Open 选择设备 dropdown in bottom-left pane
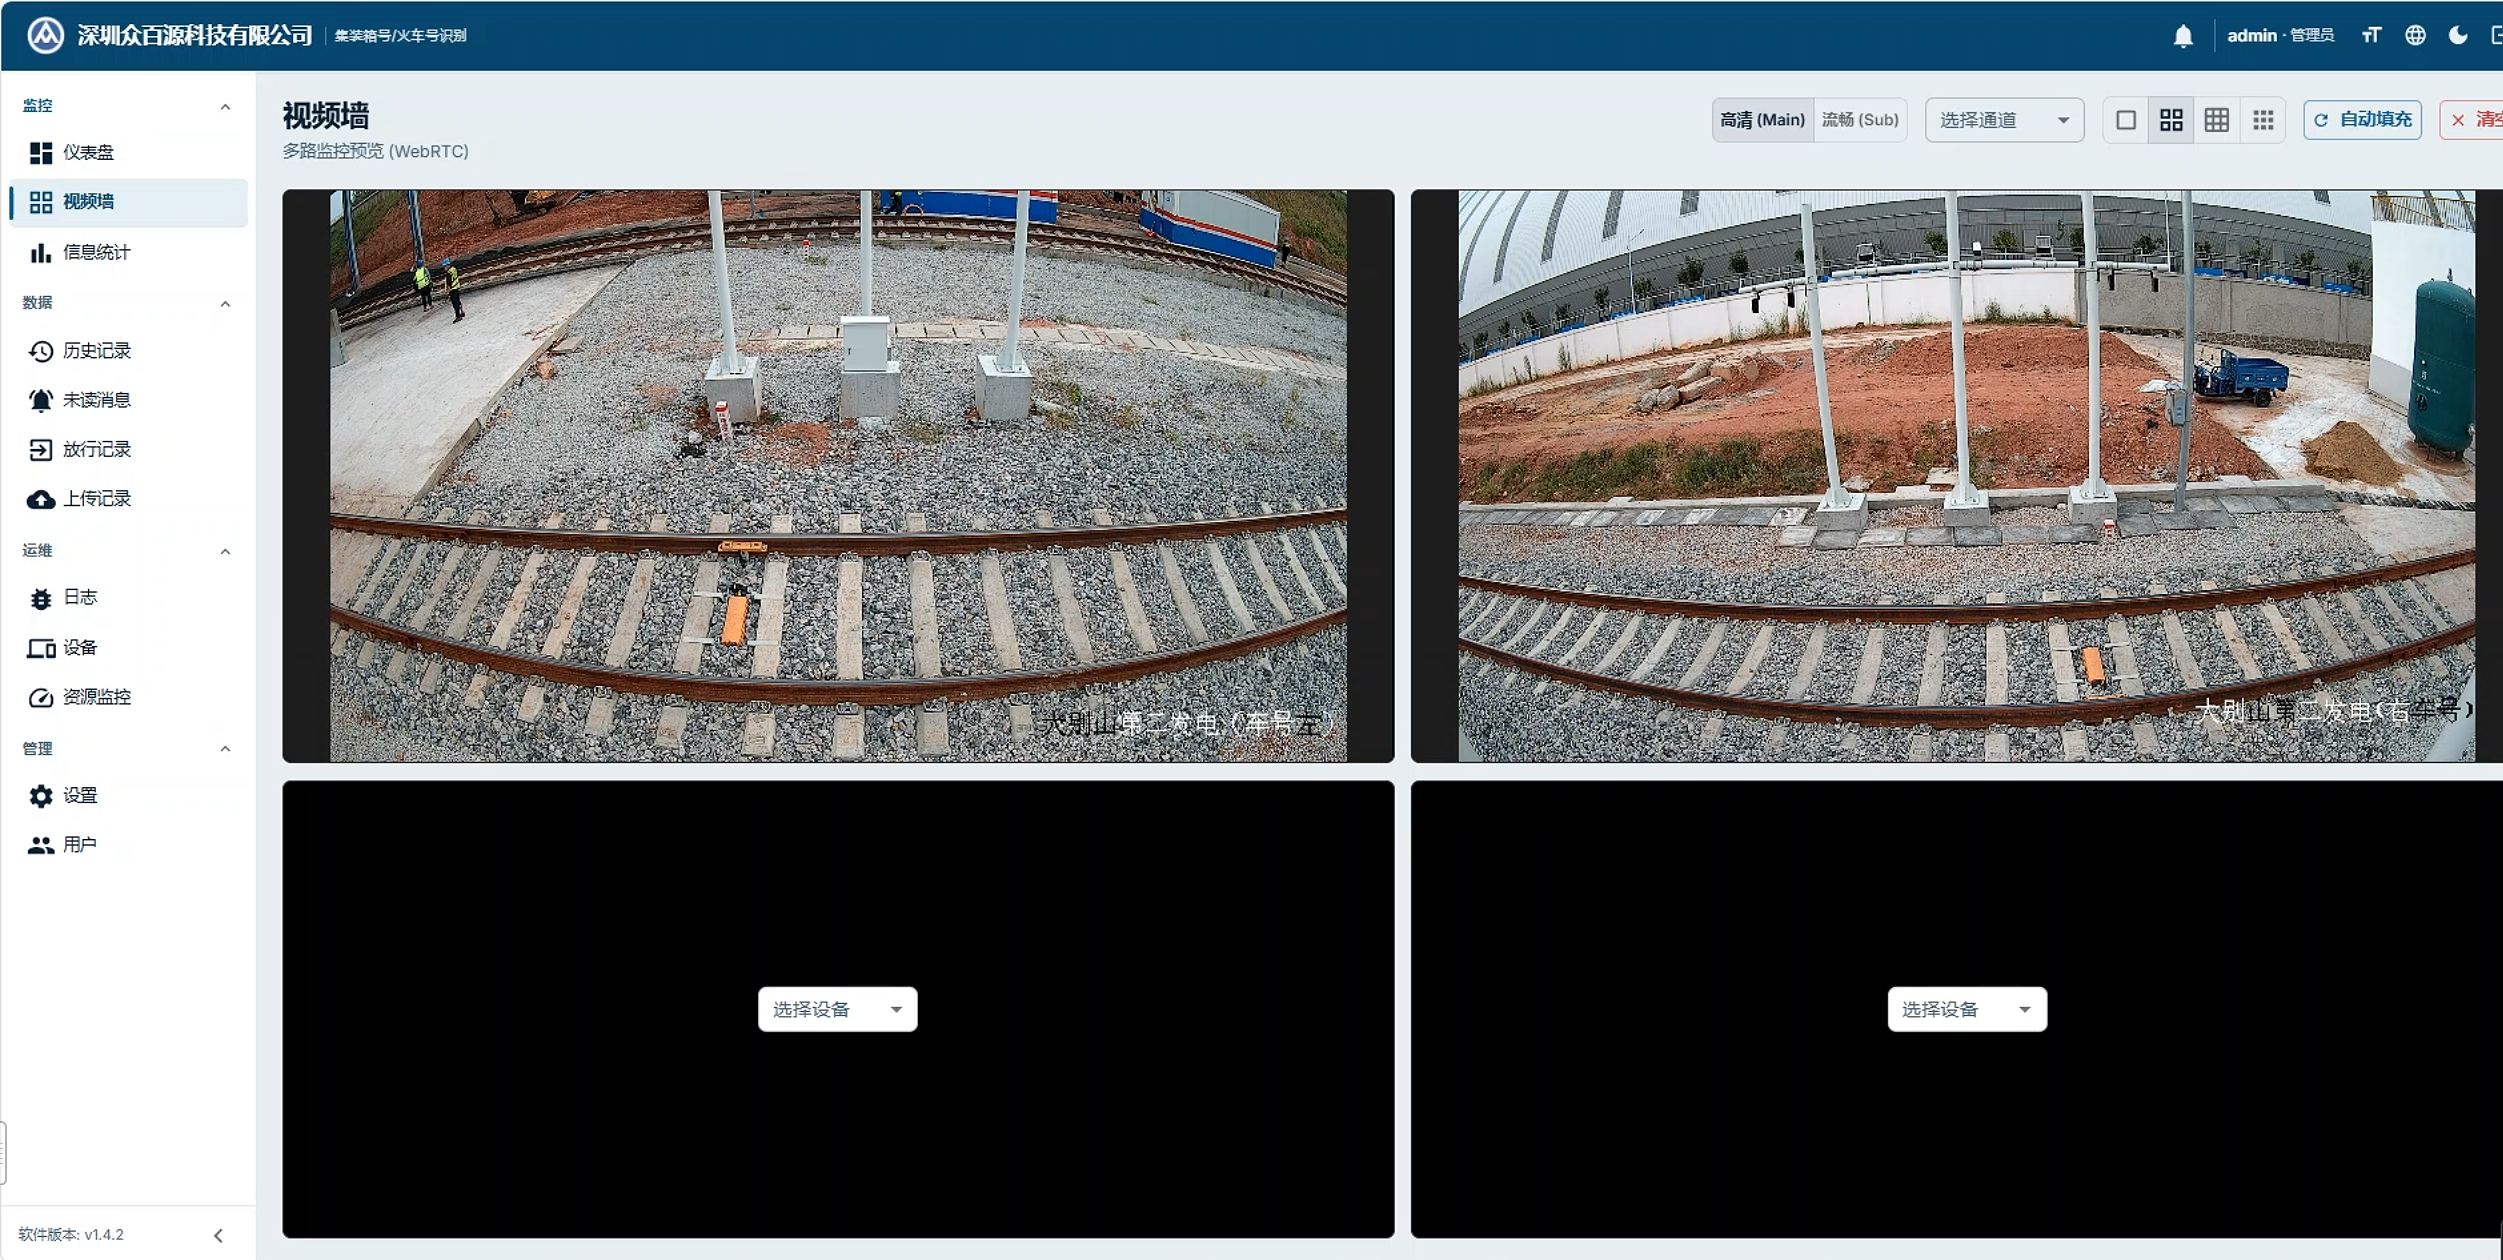This screenshot has height=1260, width=2503. pyautogui.click(x=837, y=1009)
